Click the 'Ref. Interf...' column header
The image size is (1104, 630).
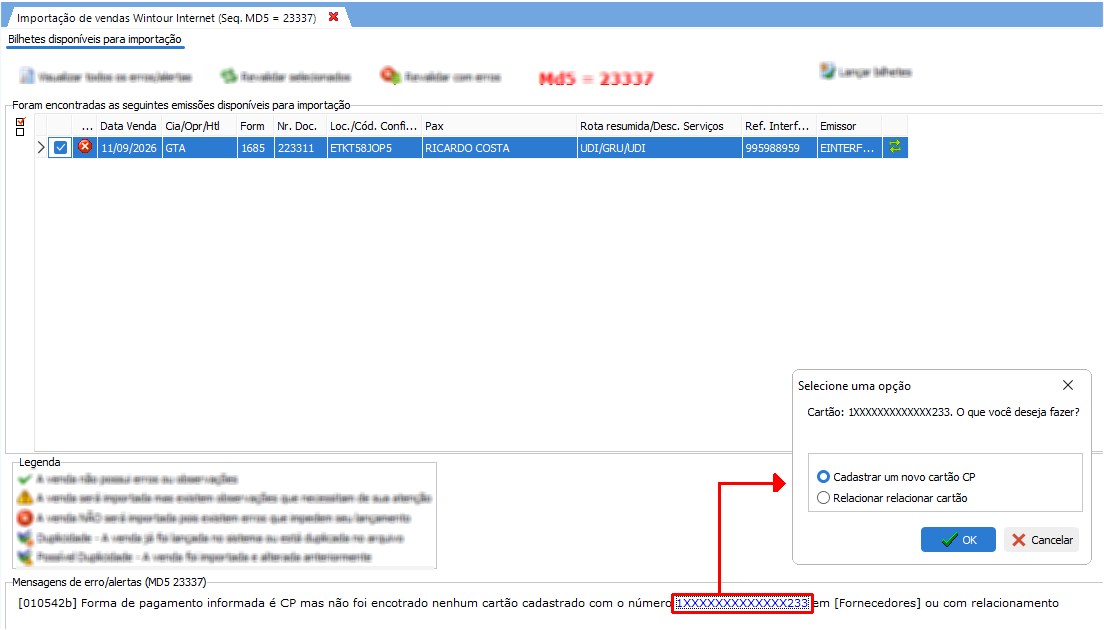coord(779,126)
